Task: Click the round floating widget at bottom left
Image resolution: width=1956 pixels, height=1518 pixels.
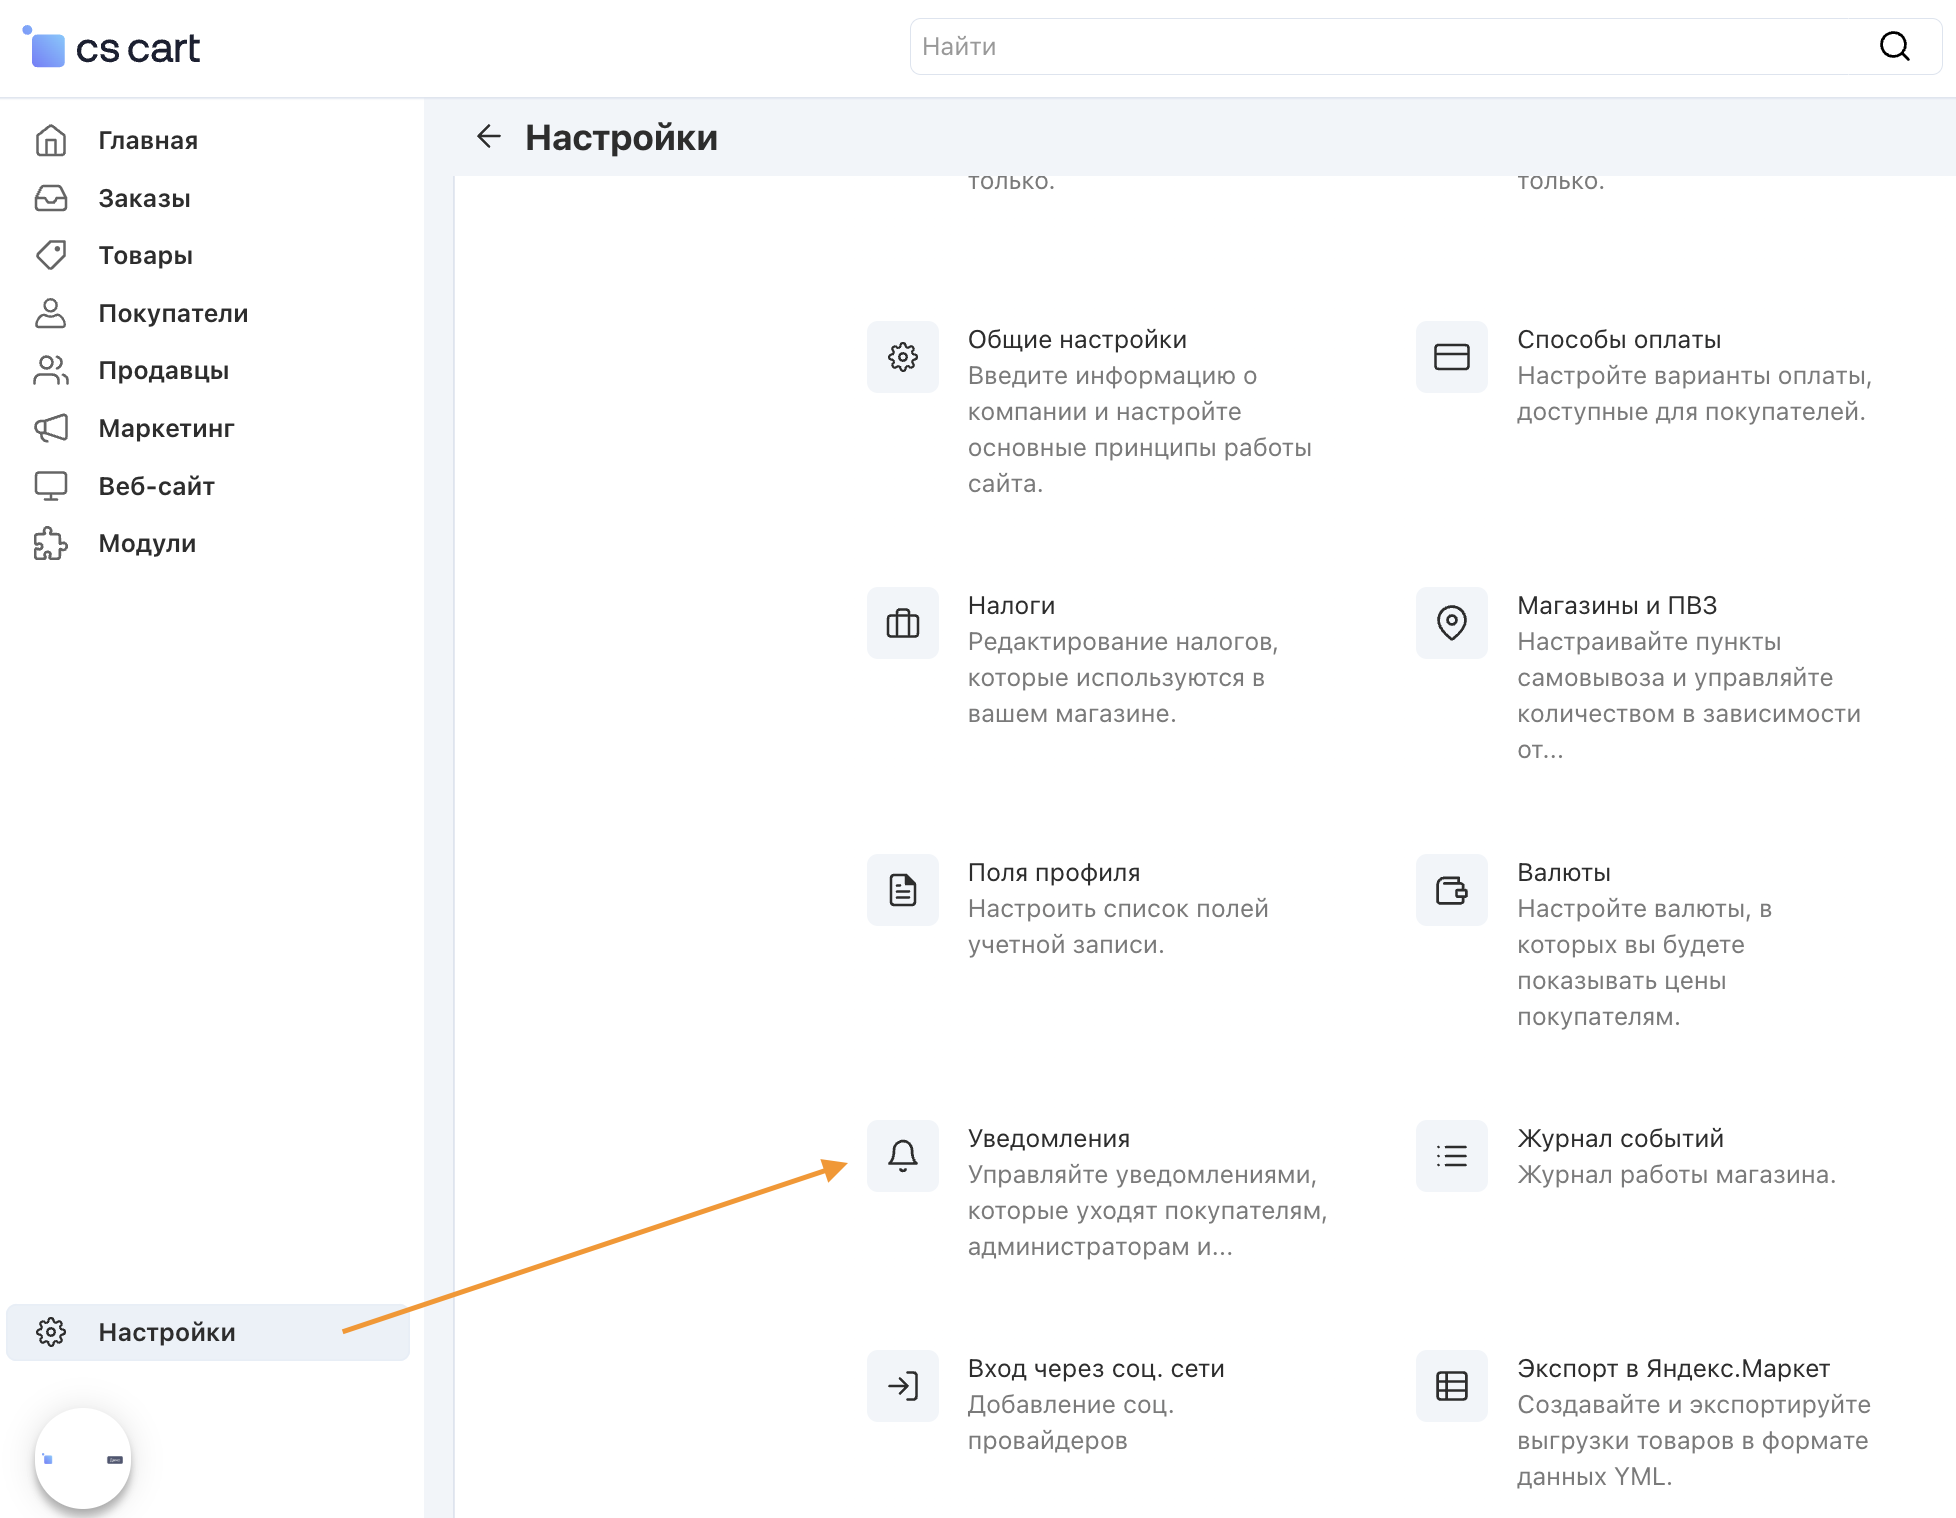Action: tap(83, 1458)
